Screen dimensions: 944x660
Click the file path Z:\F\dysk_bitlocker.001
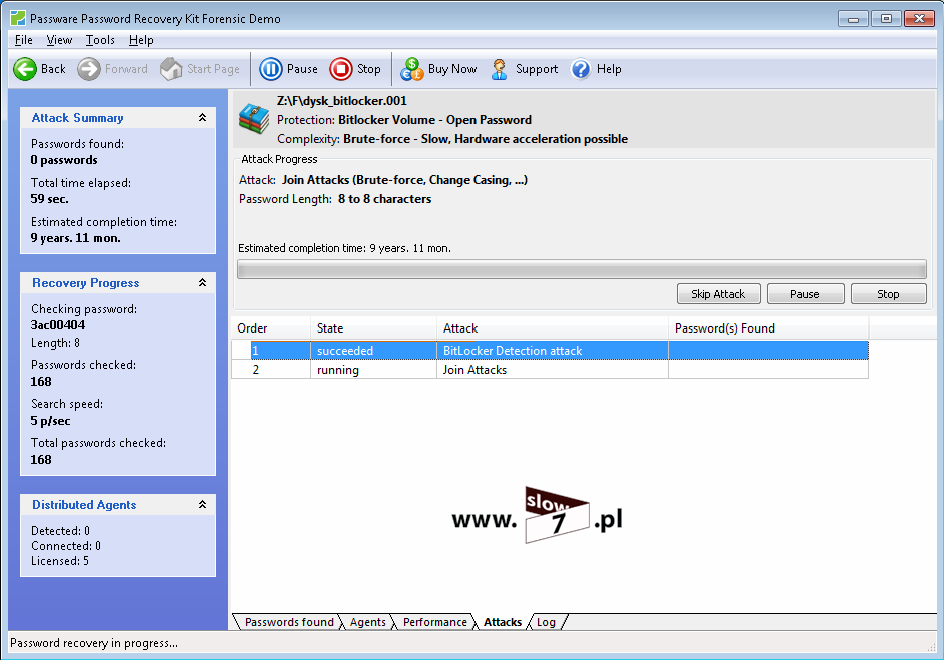click(x=341, y=101)
